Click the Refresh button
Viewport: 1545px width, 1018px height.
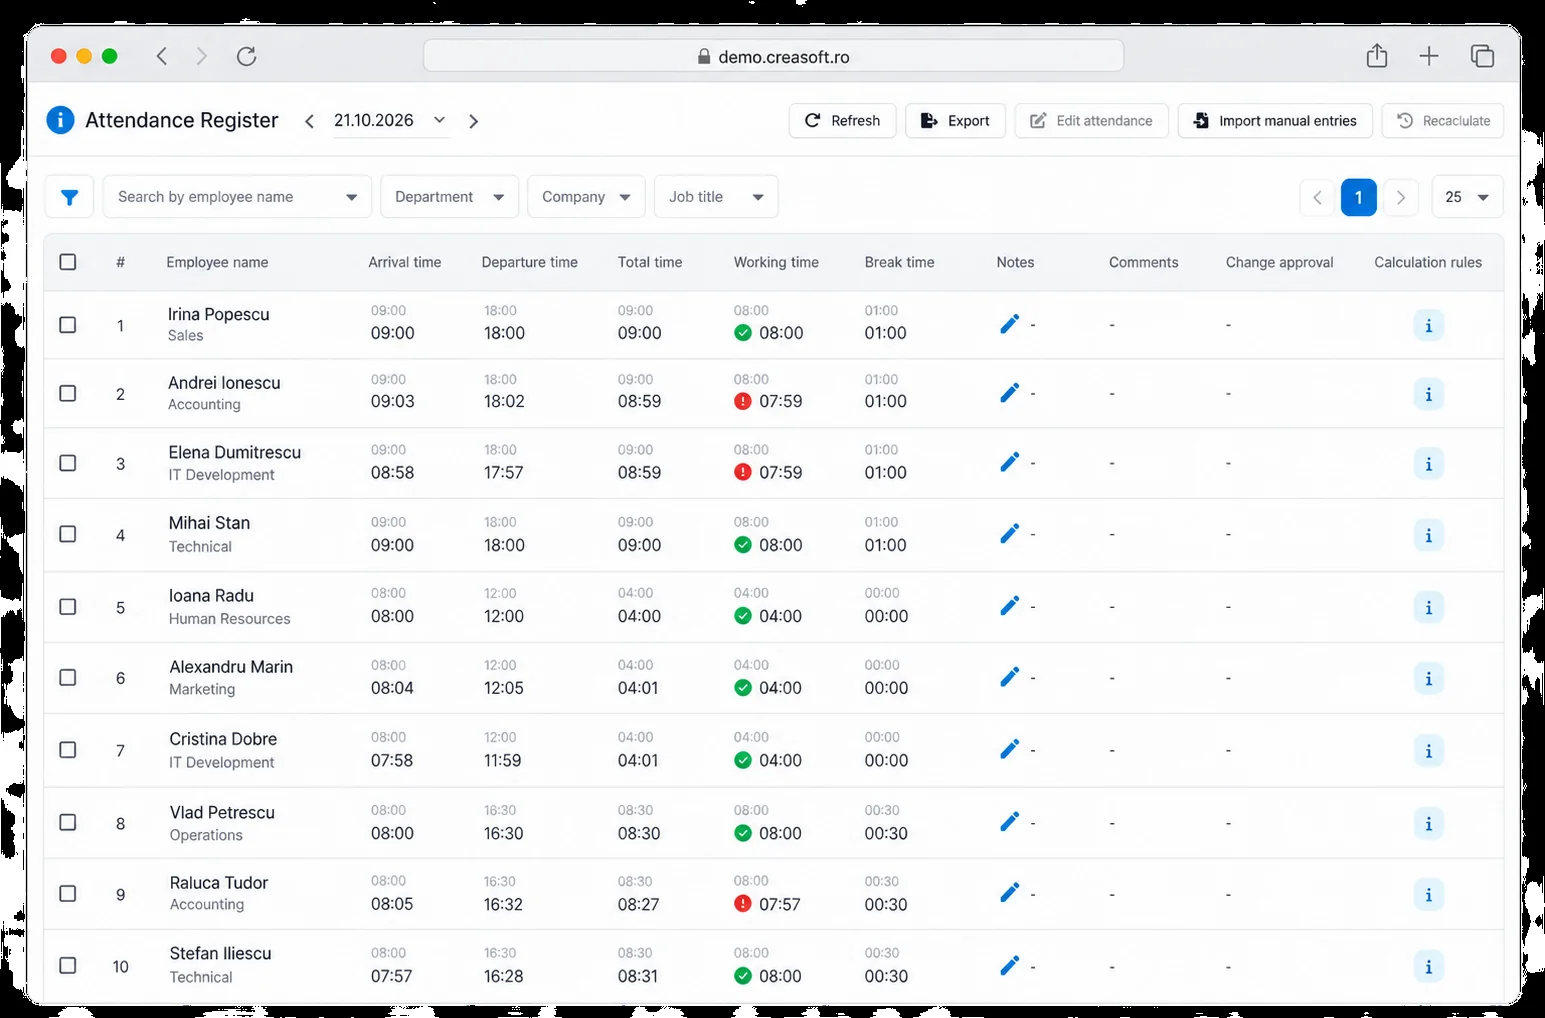click(x=842, y=121)
